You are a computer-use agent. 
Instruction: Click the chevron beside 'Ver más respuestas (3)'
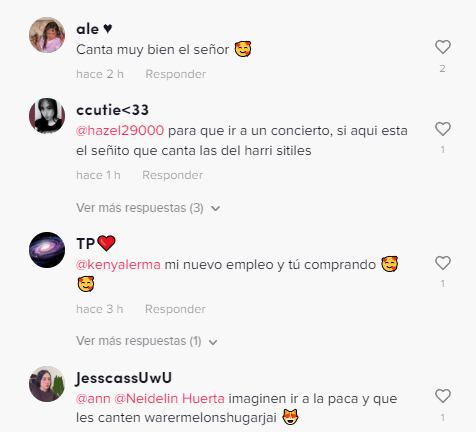pos(216,209)
